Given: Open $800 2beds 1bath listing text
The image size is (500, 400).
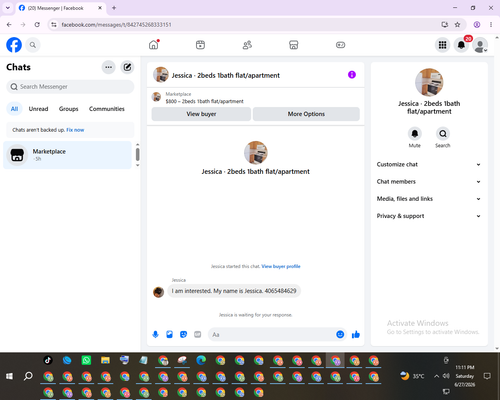Looking at the screenshot, I should [x=204, y=101].
